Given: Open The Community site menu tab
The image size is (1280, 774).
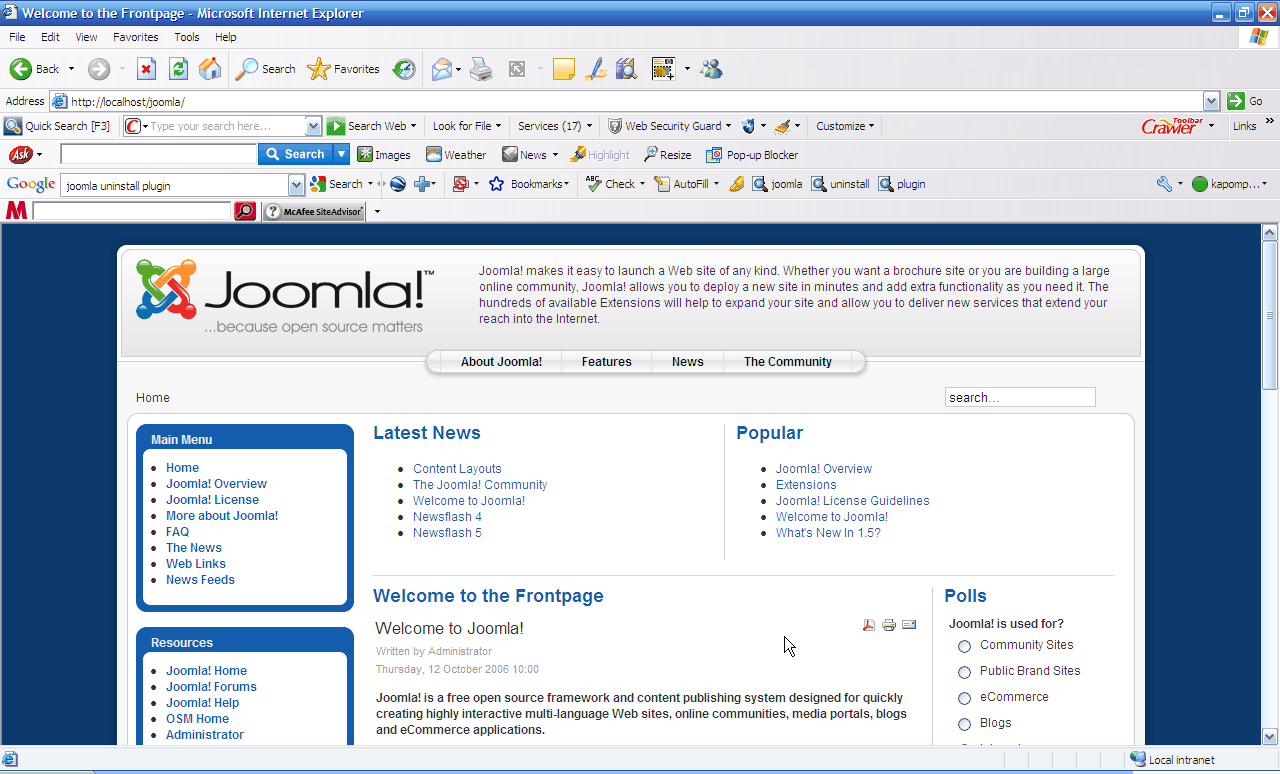Looking at the screenshot, I should (x=787, y=362).
